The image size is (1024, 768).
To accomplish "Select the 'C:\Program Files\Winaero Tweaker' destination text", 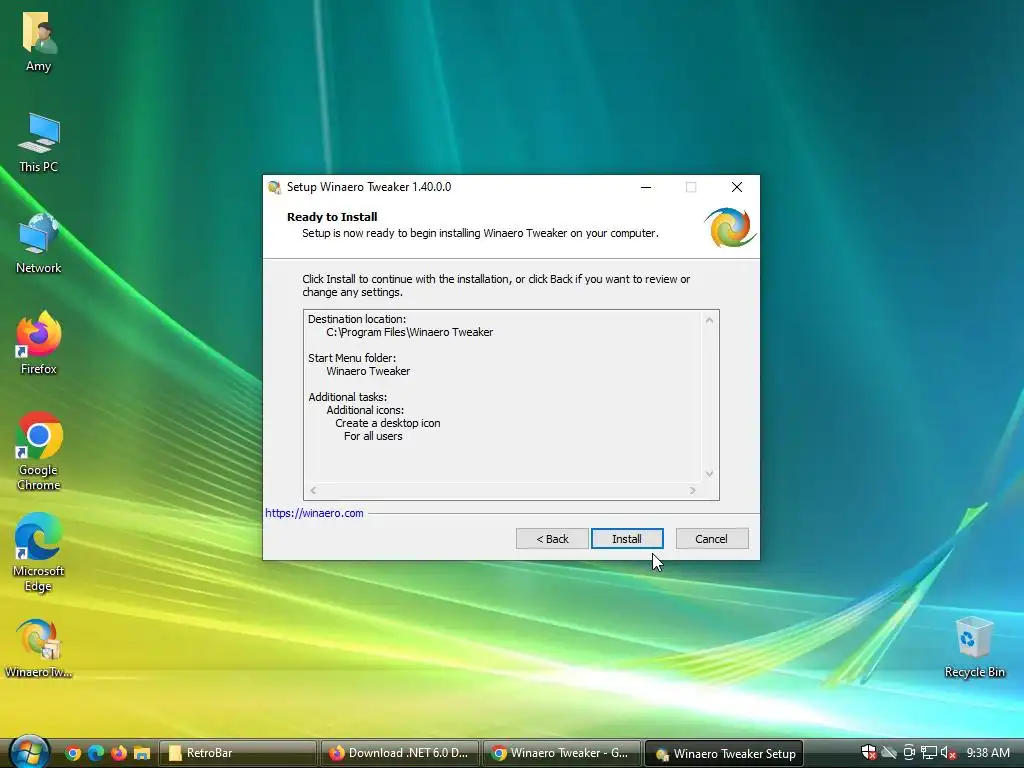I will pyautogui.click(x=409, y=332).
